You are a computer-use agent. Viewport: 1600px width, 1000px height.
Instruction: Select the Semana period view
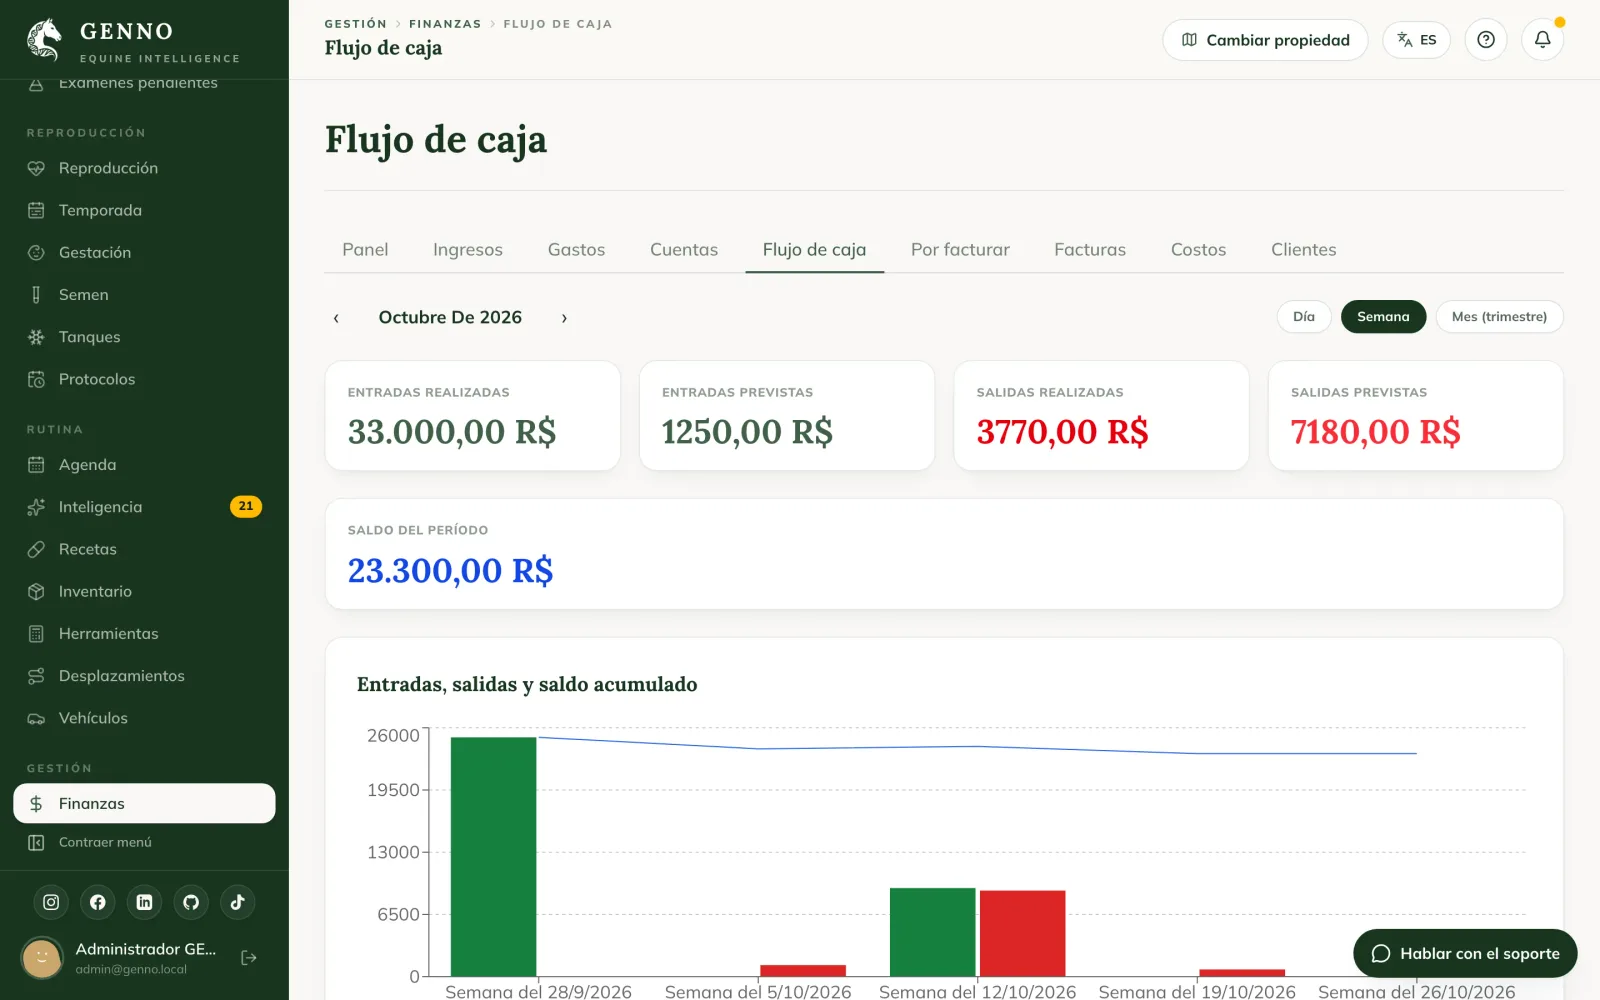(1383, 317)
